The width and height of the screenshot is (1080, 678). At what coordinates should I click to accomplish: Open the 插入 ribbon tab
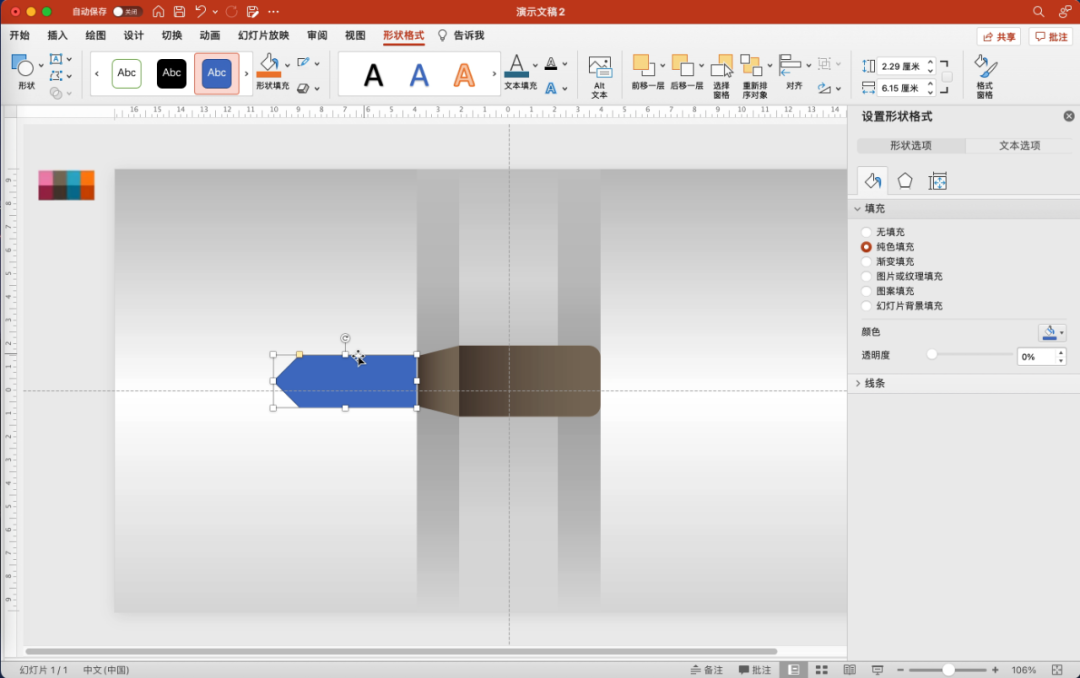click(x=57, y=35)
